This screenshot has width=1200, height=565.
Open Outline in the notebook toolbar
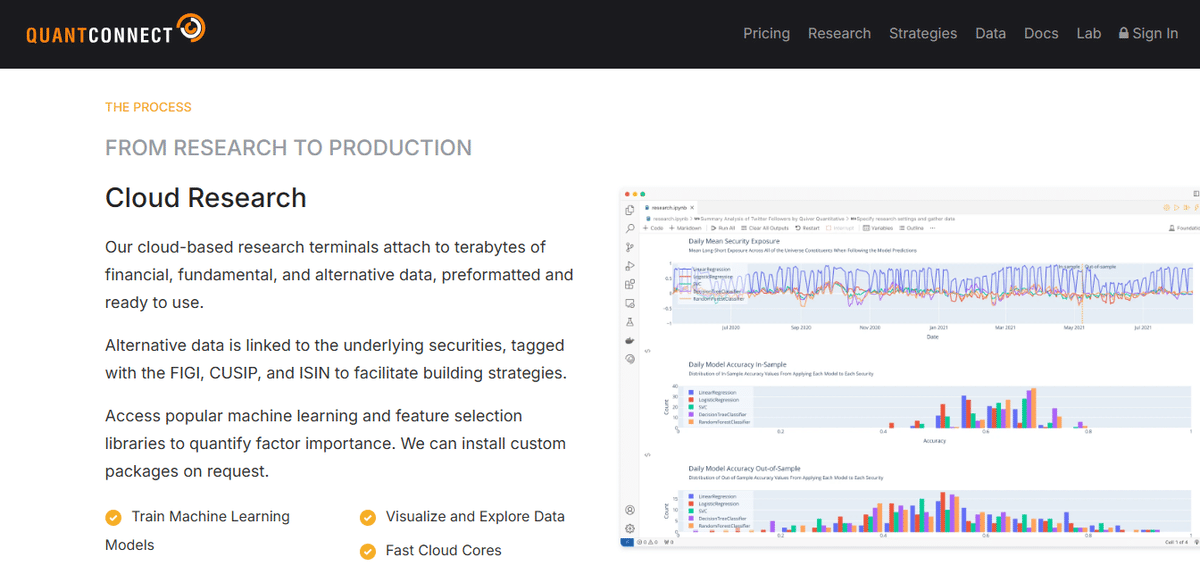pyautogui.click(x=911, y=228)
